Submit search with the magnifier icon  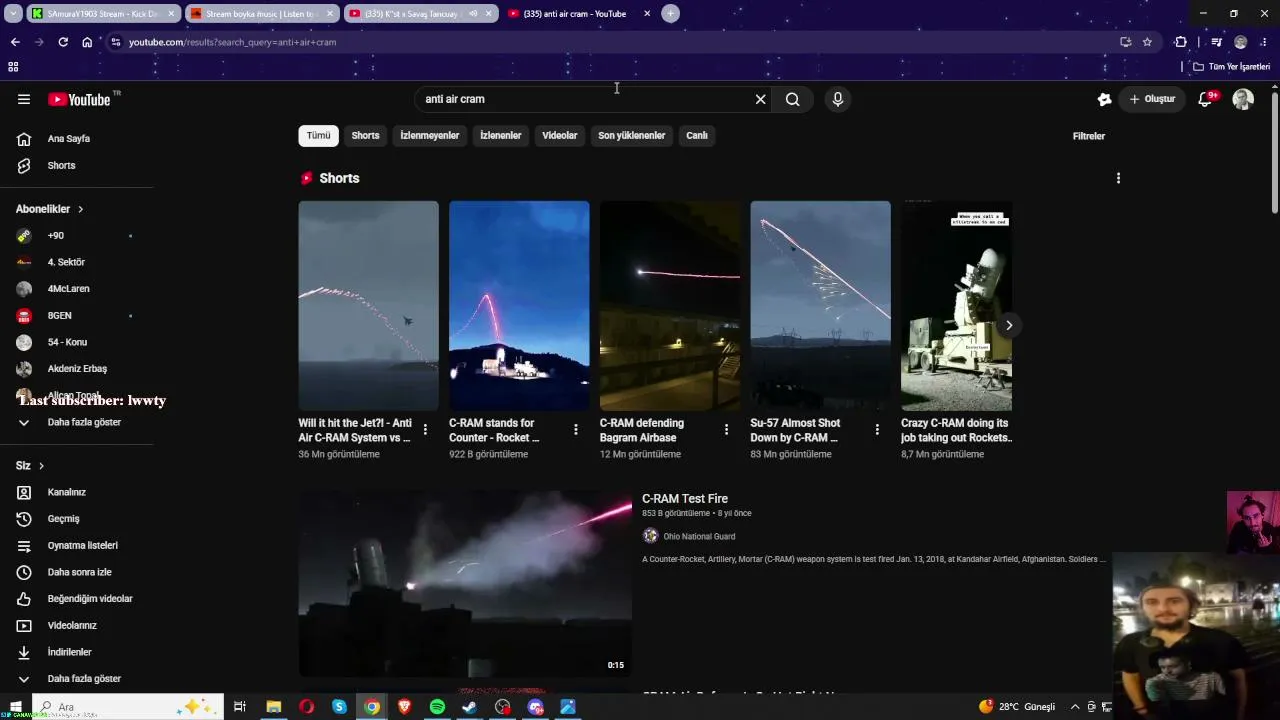point(792,99)
